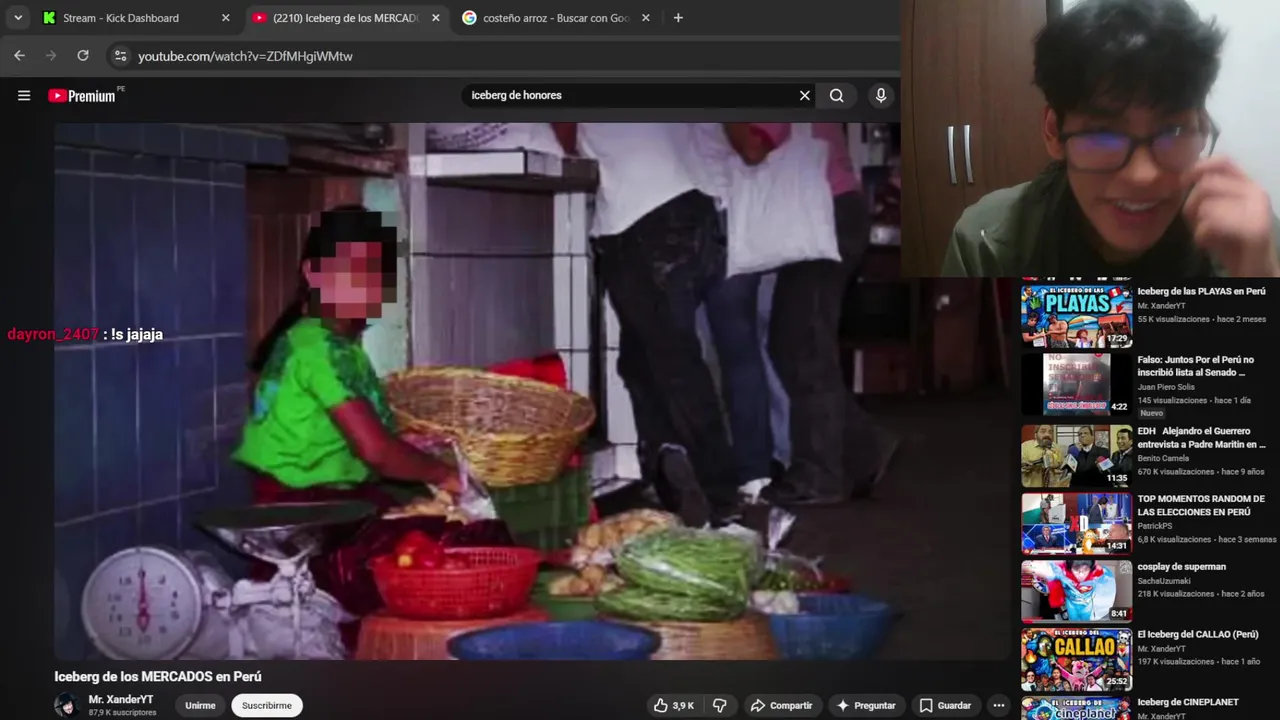Screen dimensions: 1280x720
Task: Share the video via Compartir
Action: (x=782, y=705)
